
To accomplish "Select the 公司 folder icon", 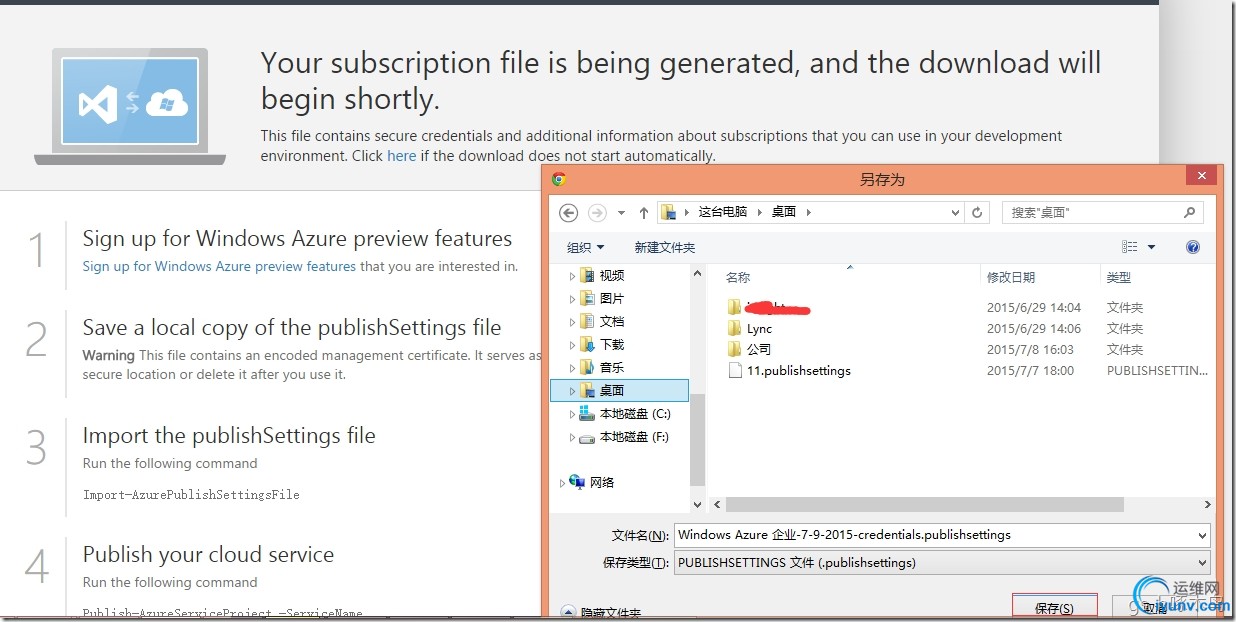I will click(x=735, y=349).
